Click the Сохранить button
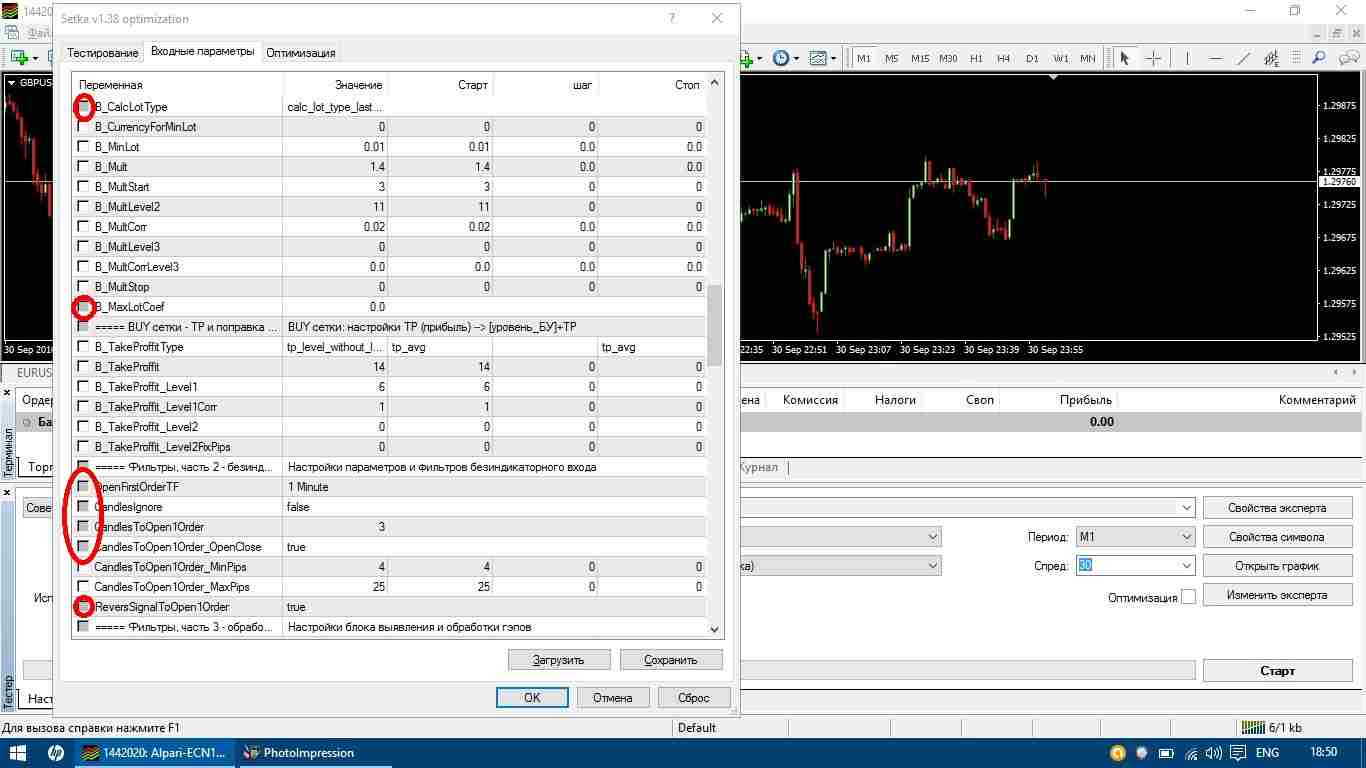1366x768 pixels. tap(670, 660)
